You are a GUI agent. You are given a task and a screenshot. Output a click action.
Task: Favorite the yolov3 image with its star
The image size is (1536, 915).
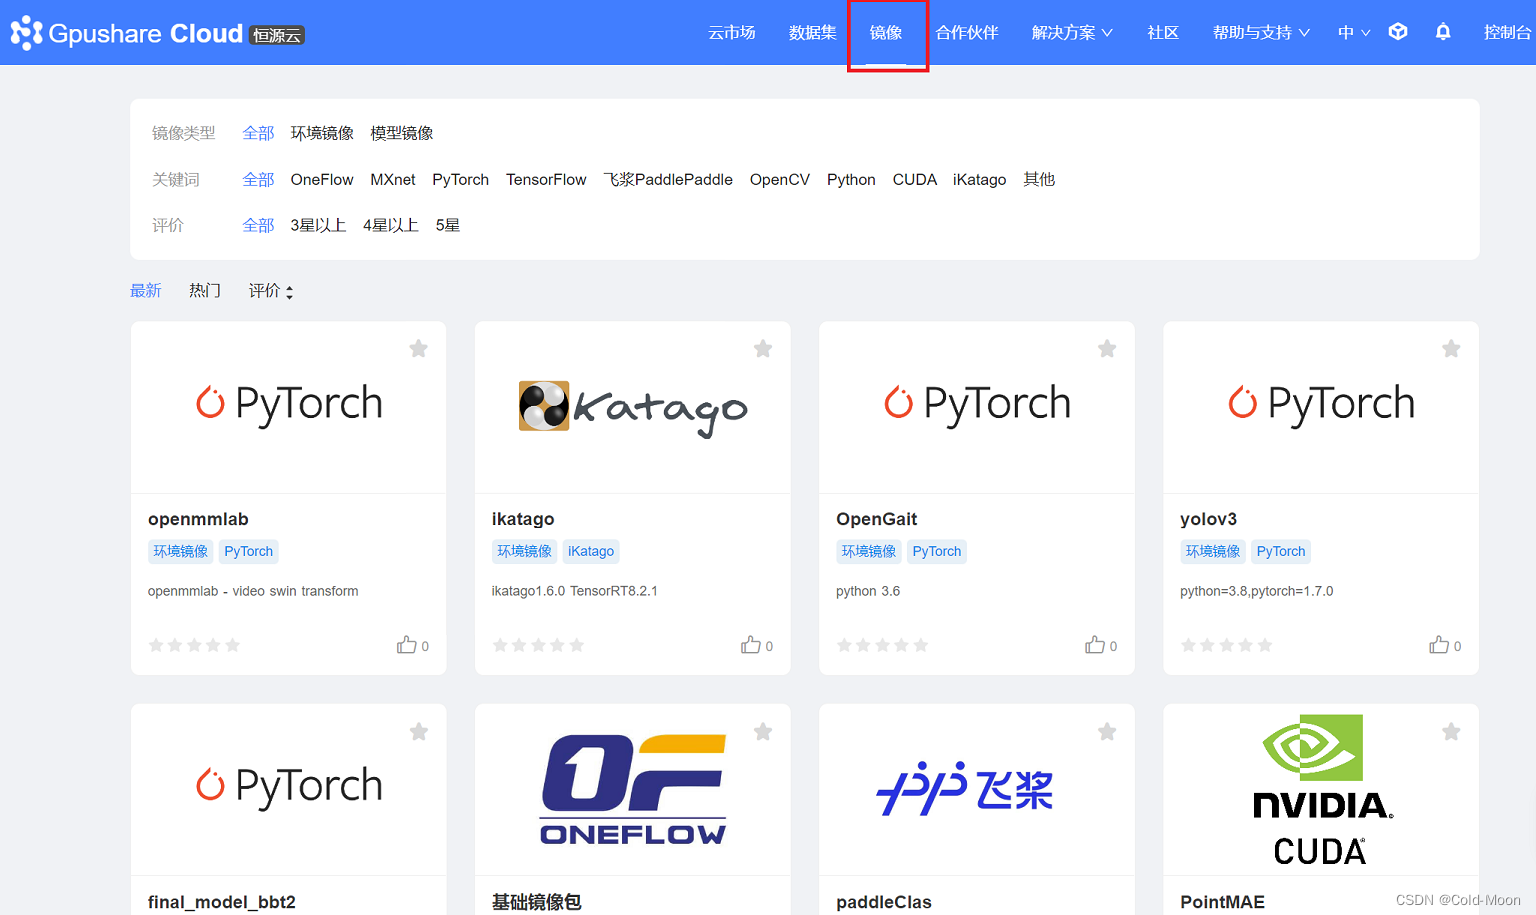[1451, 348]
